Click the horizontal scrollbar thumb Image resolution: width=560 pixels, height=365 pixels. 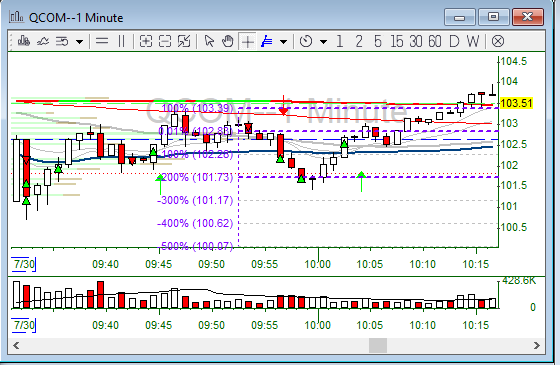[x=378, y=345]
